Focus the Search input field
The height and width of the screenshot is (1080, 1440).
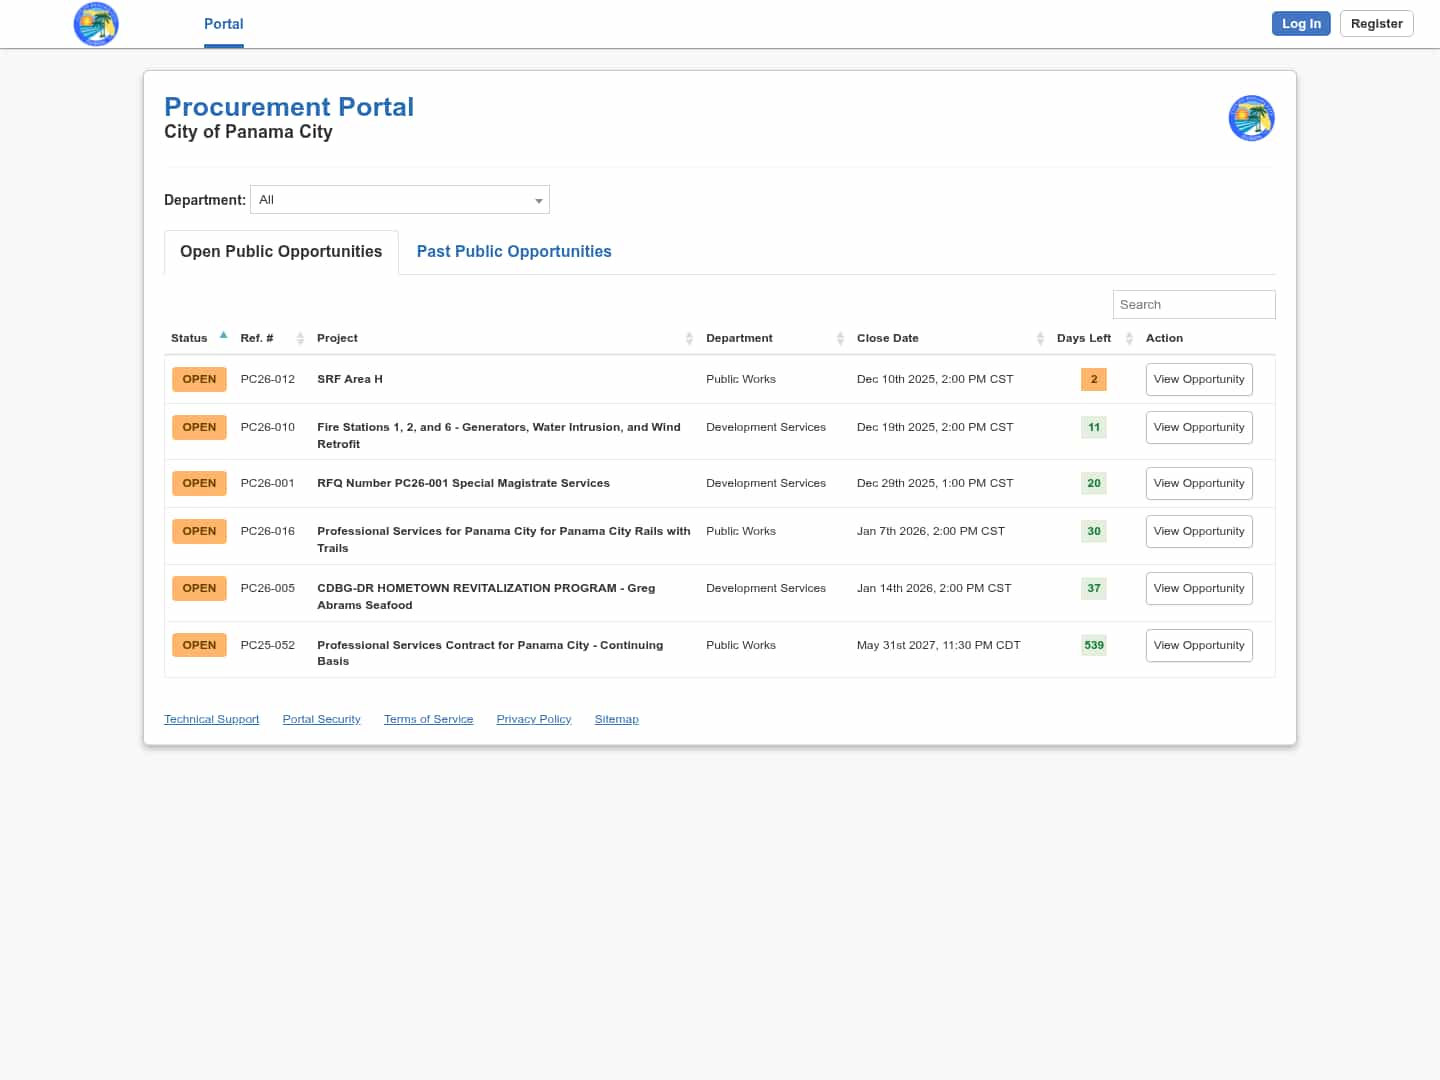(x=1193, y=305)
